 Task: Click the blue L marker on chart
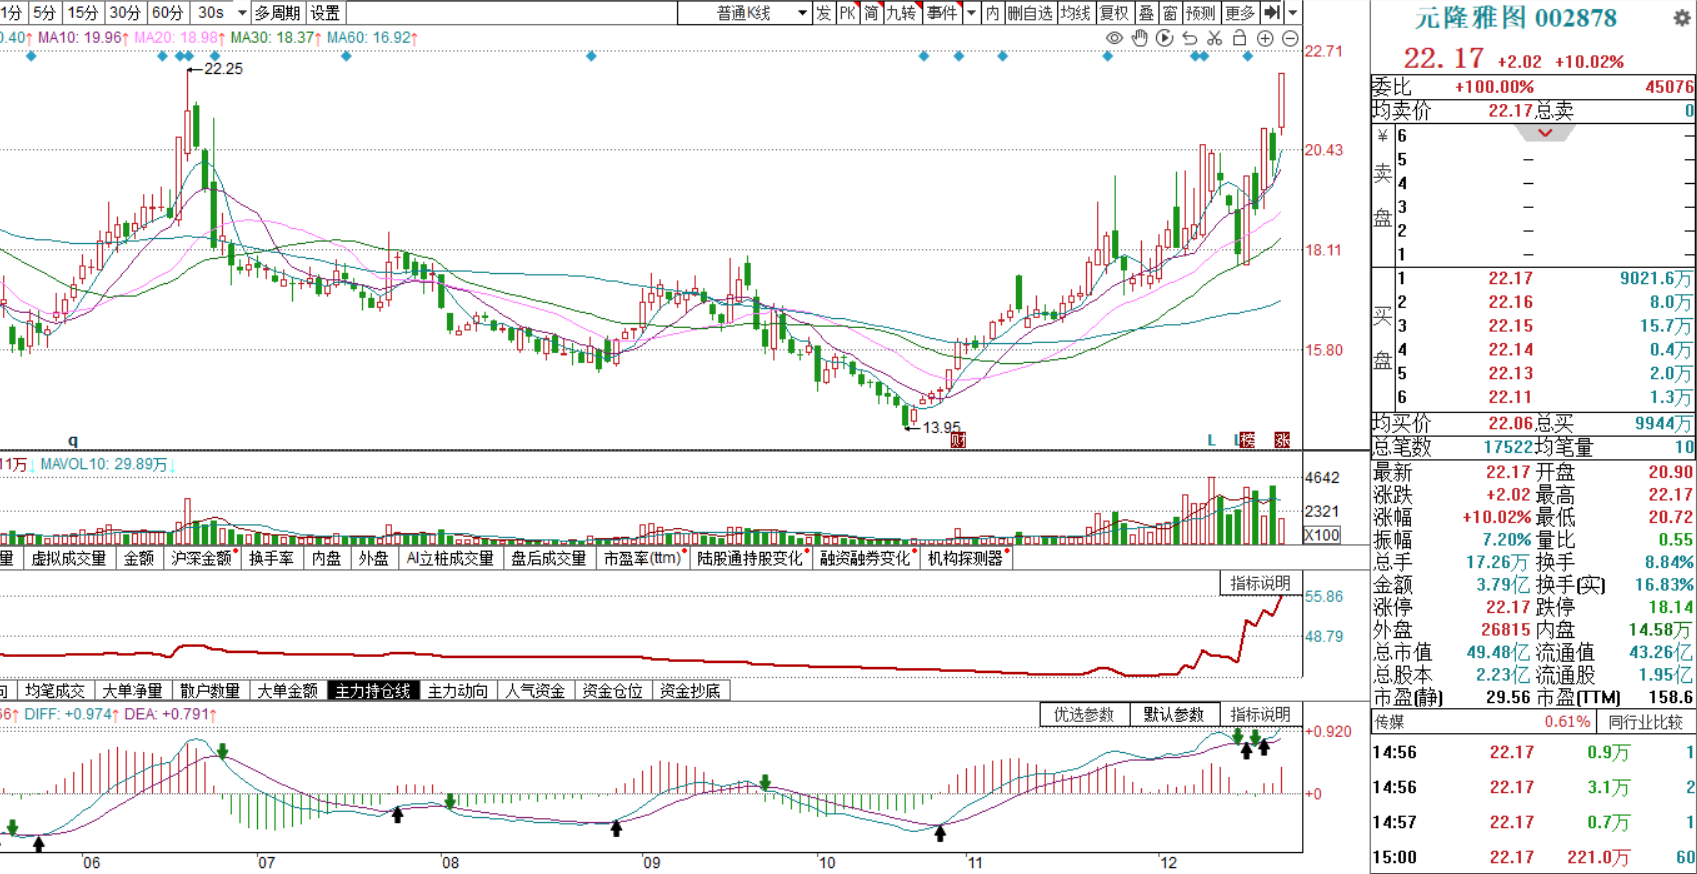tap(1212, 440)
